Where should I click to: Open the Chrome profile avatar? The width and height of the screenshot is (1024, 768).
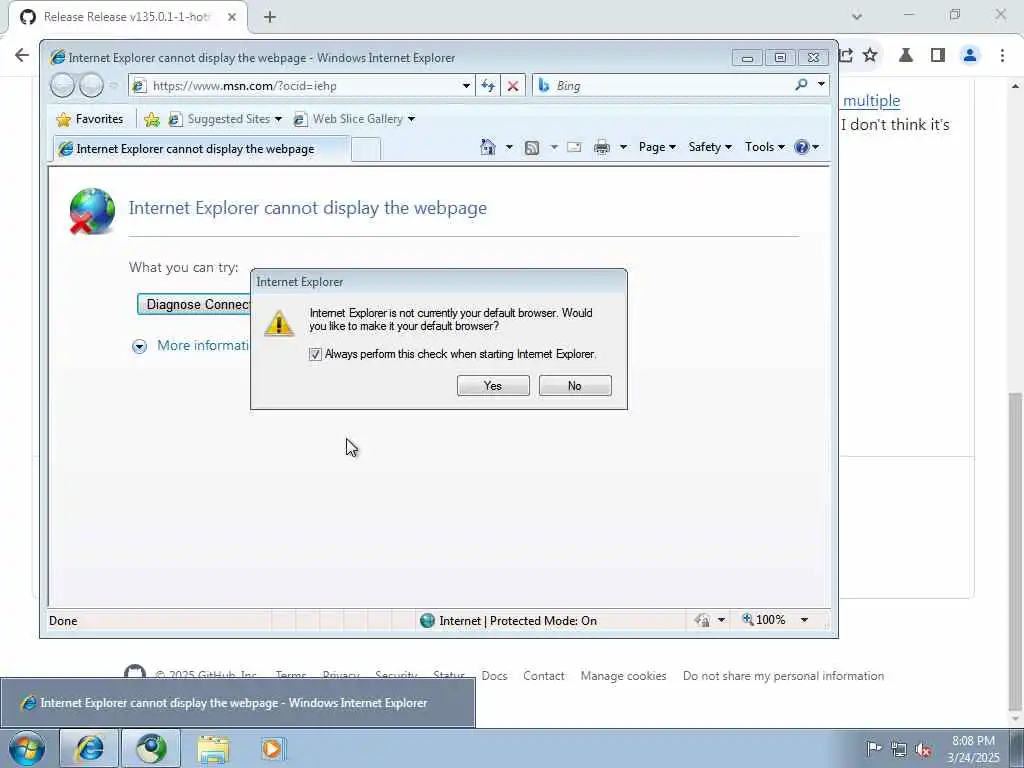pyautogui.click(x=970, y=55)
